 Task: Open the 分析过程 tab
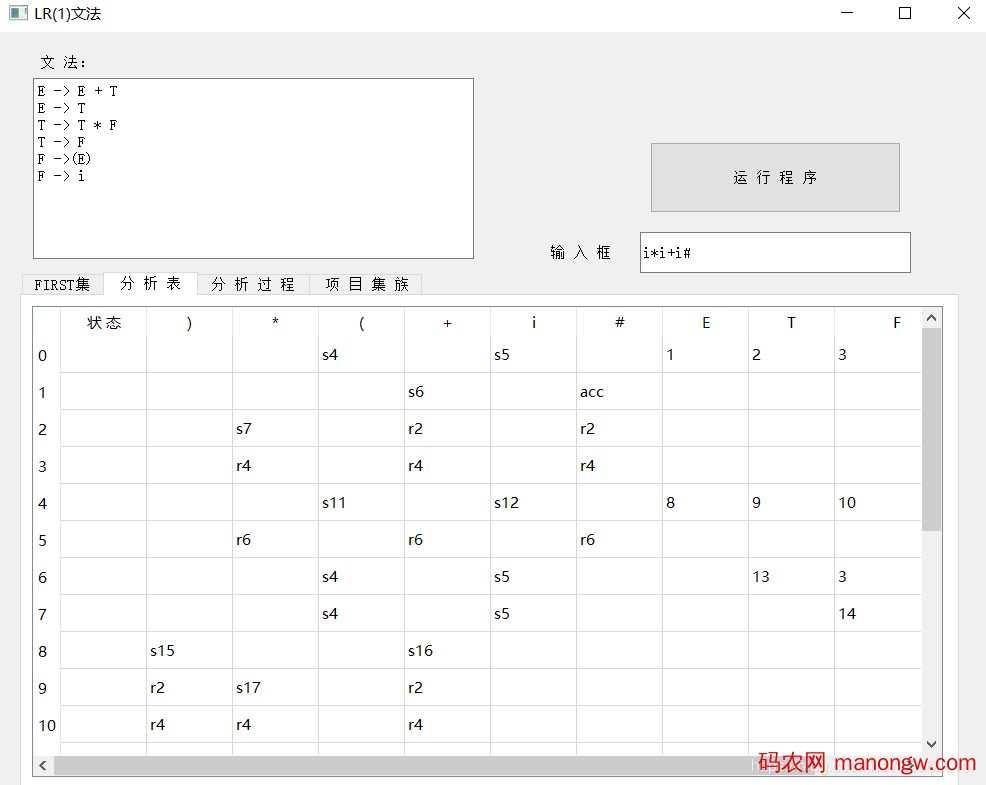point(253,284)
